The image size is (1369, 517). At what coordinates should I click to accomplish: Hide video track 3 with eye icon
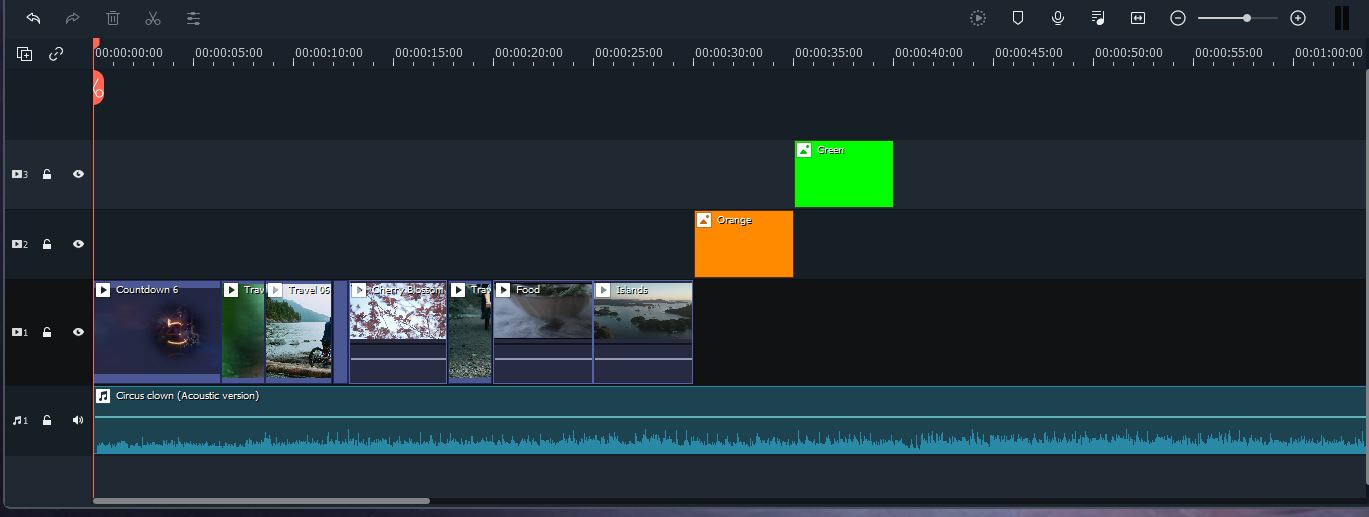tap(78, 174)
